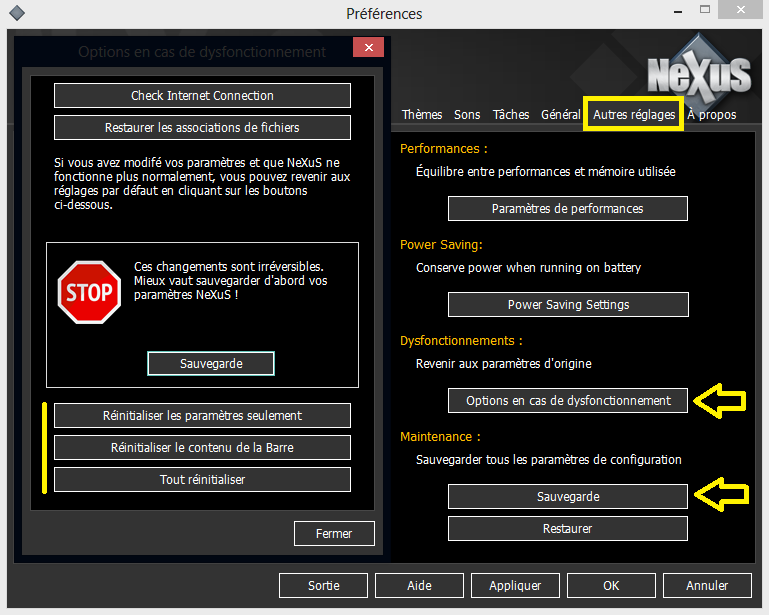769x615 pixels.
Task: Click the 'Maintenance :' heading
Action: point(440,436)
